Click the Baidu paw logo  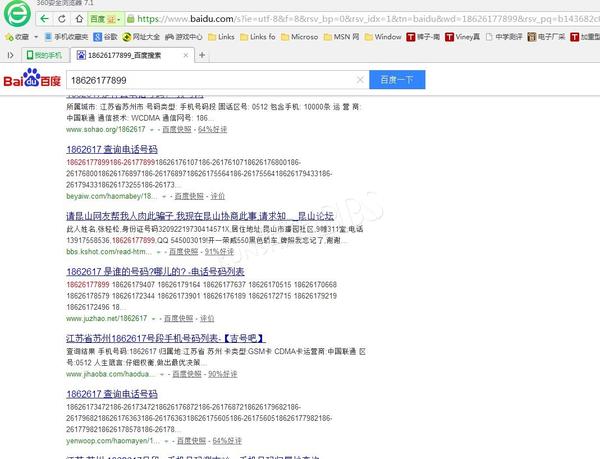click(32, 78)
